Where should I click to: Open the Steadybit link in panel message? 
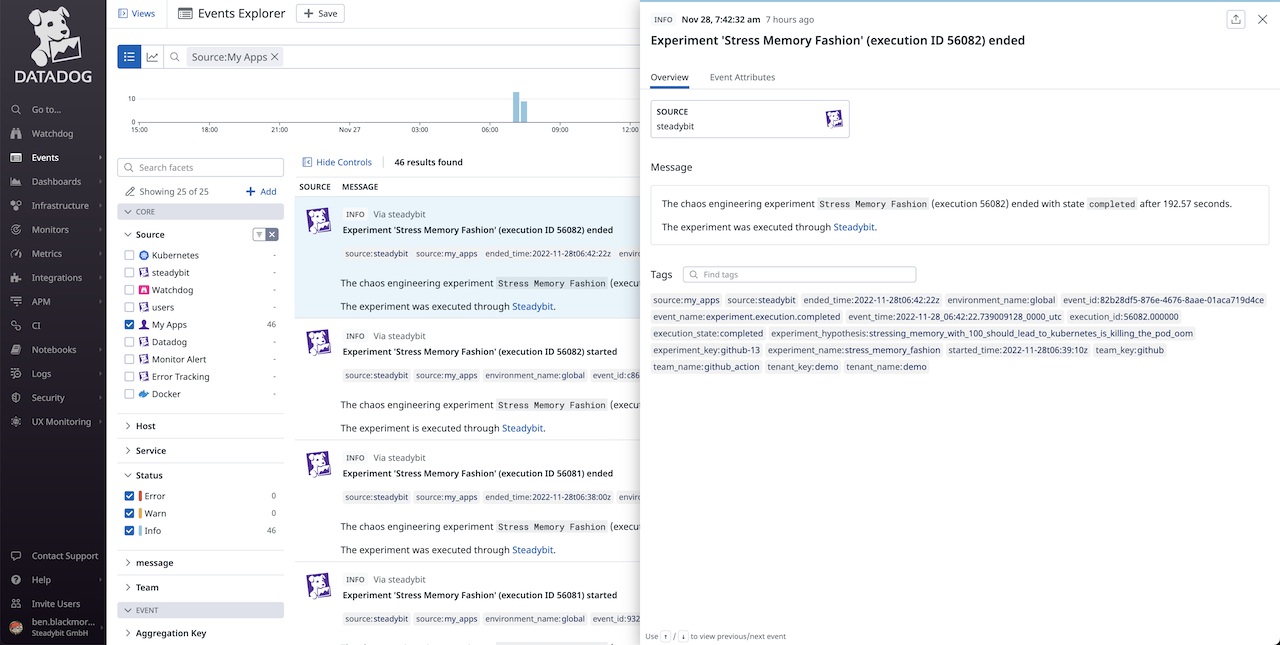[854, 227]
